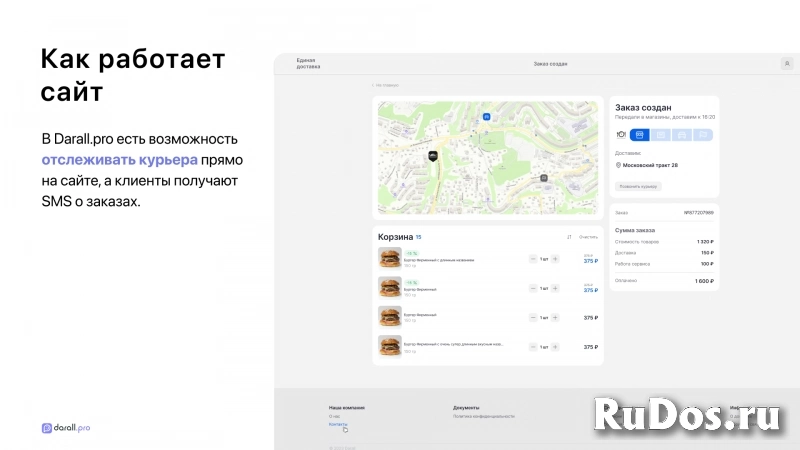Increase quantity of fourth burger item
Image resolution: width=800 pixels, height=450 pixels.
555,347
